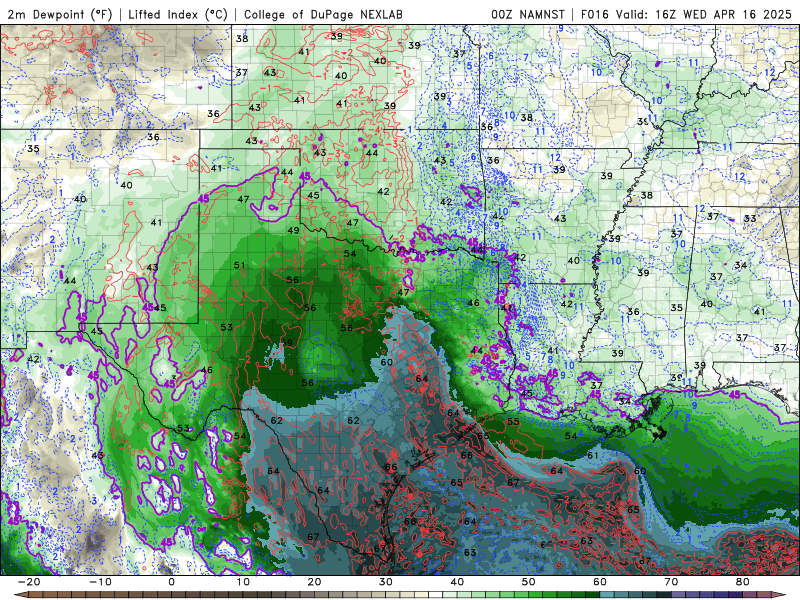Click the "0" color scale label
The image size is (800, 600).
pyautogui.click(x=171, y=582)
